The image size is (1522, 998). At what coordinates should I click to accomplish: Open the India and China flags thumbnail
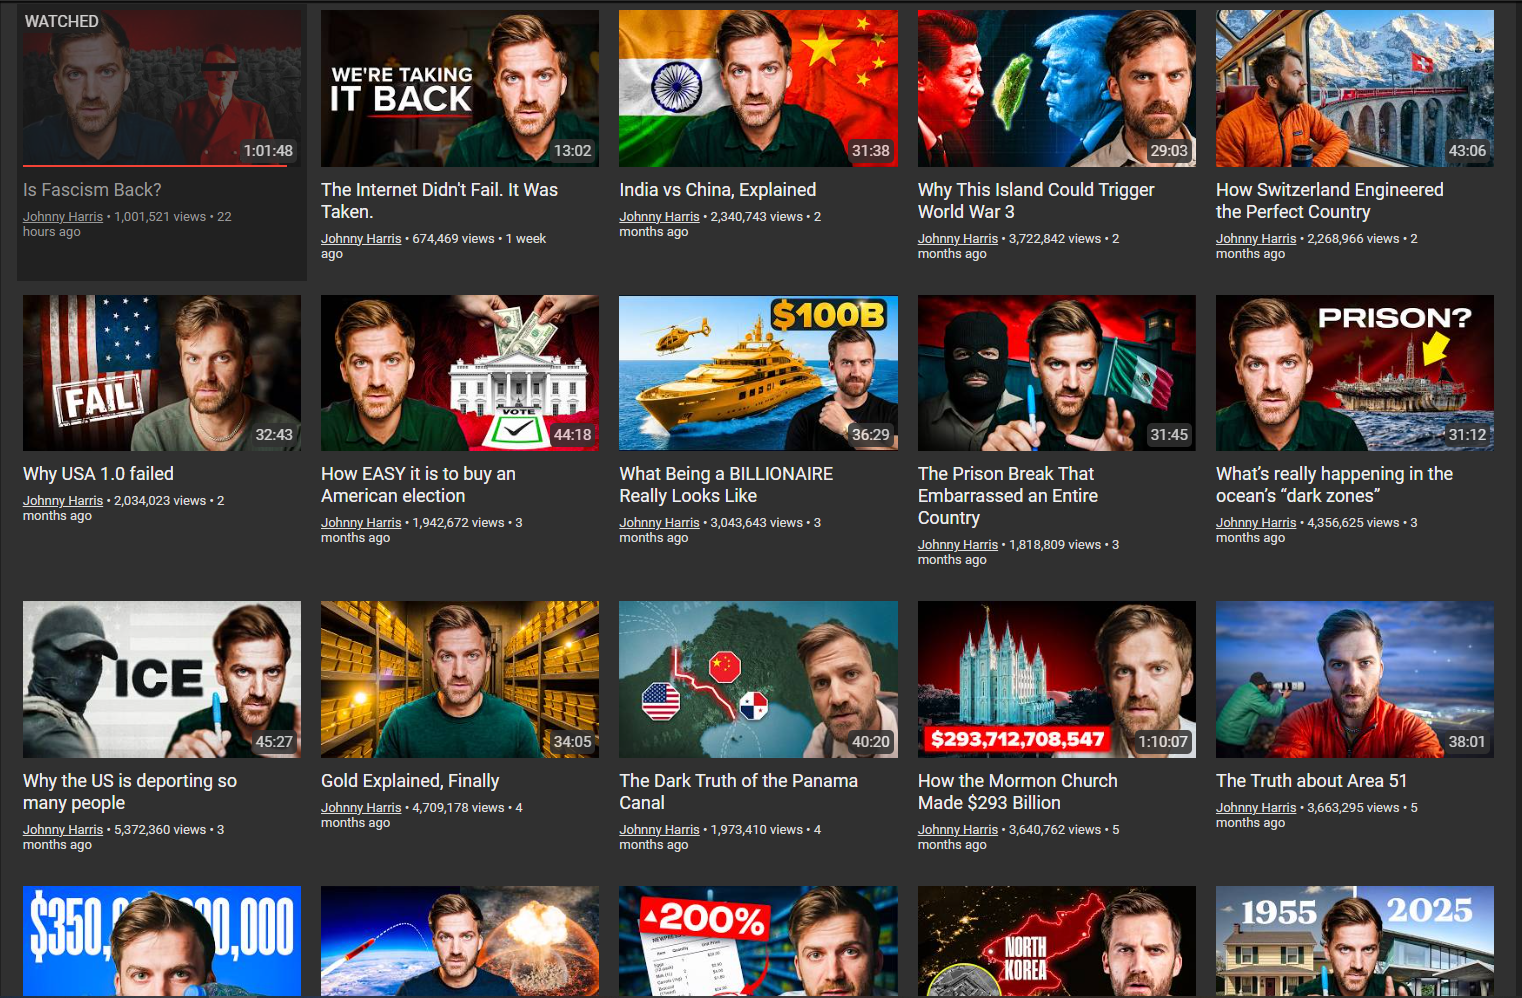click(x=758, y=88)
